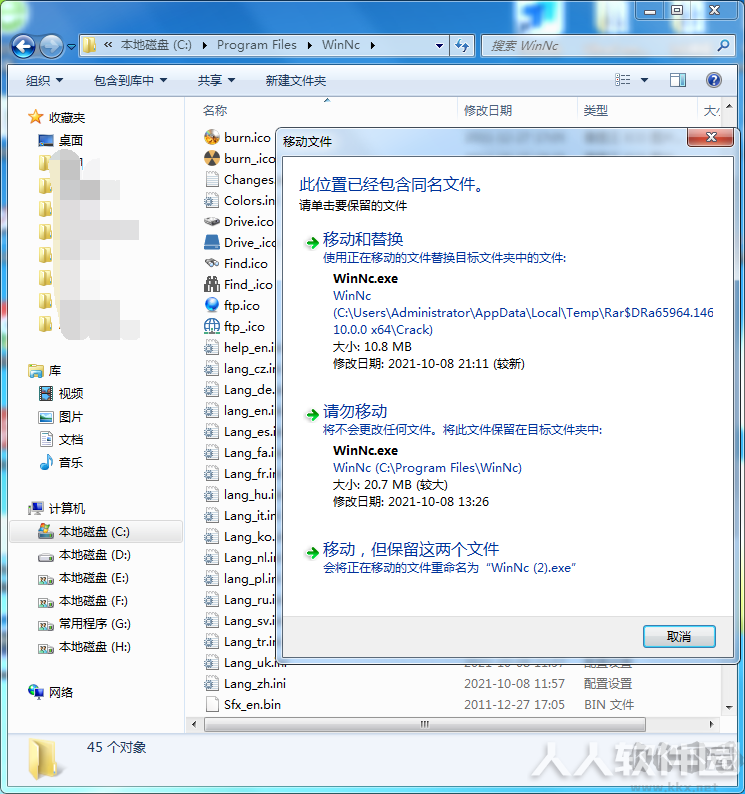
Task: Choose 请勿移动 option
Action: (x=355, y=411)
